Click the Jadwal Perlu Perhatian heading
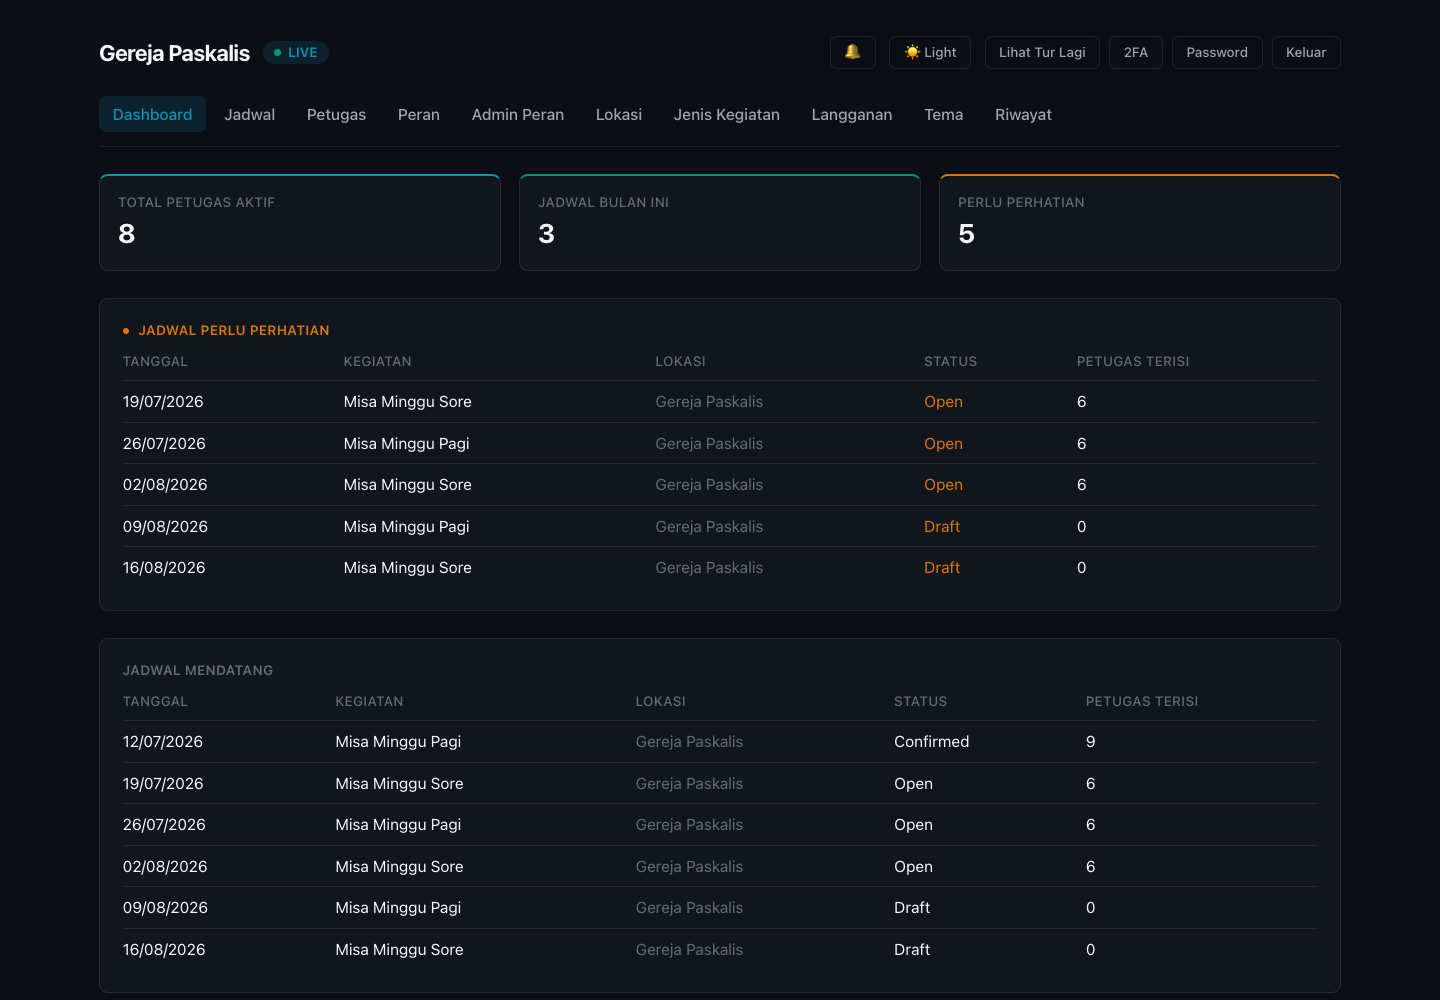 (x=233, y=330)
